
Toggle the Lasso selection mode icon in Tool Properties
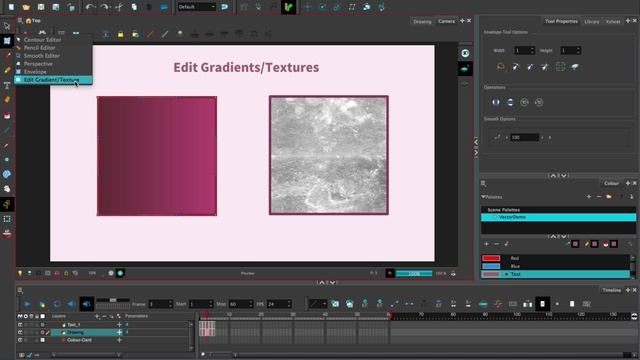click(x=501, y=67)
